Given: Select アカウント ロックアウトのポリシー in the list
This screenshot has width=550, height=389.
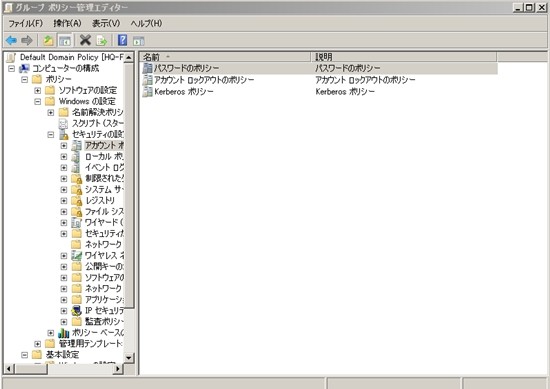Looking at the screenshot, I should point(204,80).
